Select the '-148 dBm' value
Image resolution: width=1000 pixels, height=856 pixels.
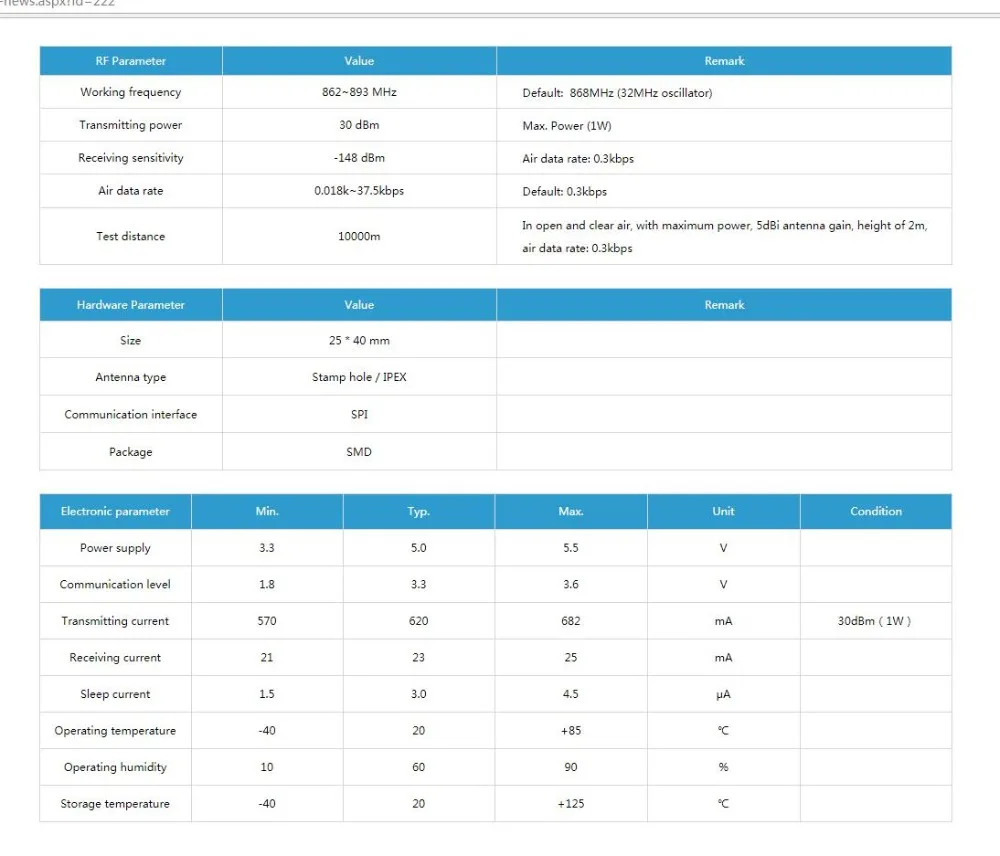pos(359,158)
